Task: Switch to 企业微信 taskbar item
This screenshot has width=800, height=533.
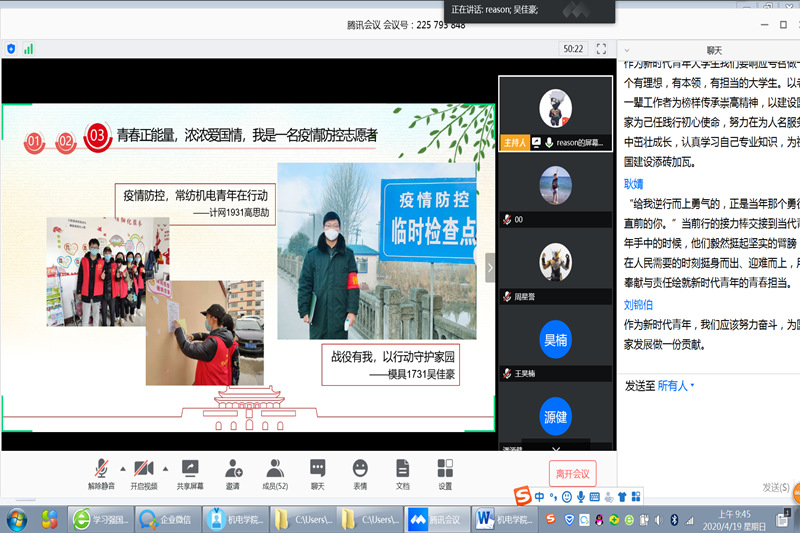Action: [x=167, y=520]
